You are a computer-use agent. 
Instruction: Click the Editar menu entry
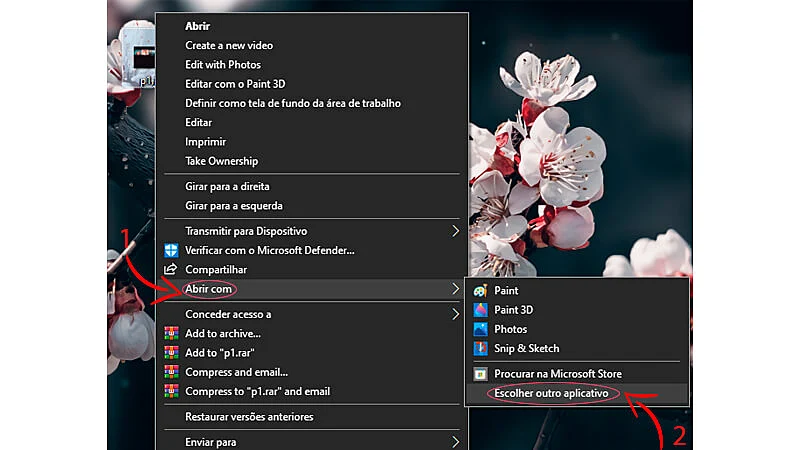coord(198,122)
